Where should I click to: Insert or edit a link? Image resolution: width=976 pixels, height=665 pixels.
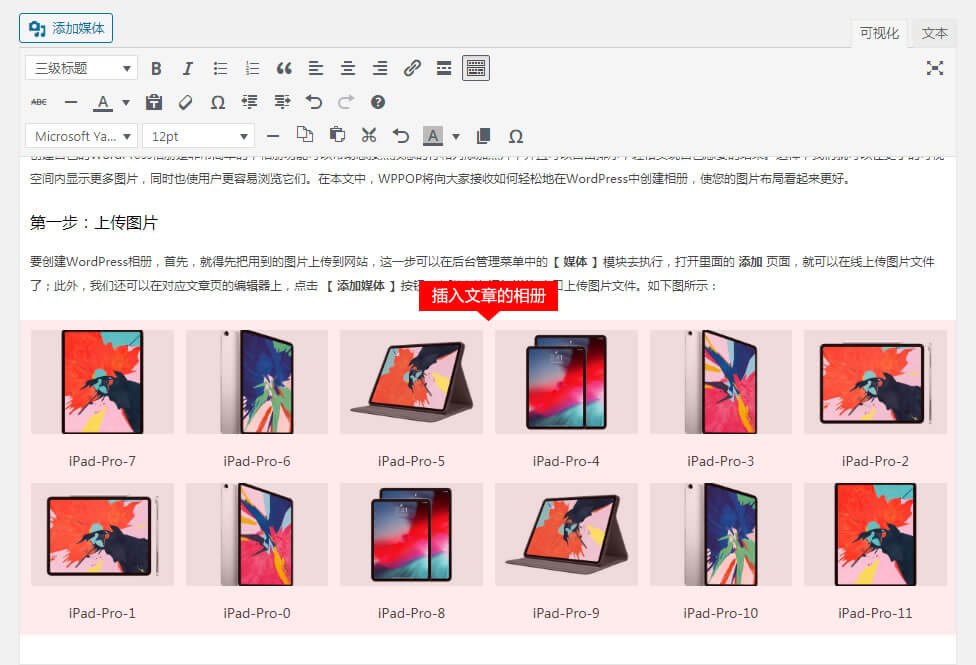(x=412, y=68)
